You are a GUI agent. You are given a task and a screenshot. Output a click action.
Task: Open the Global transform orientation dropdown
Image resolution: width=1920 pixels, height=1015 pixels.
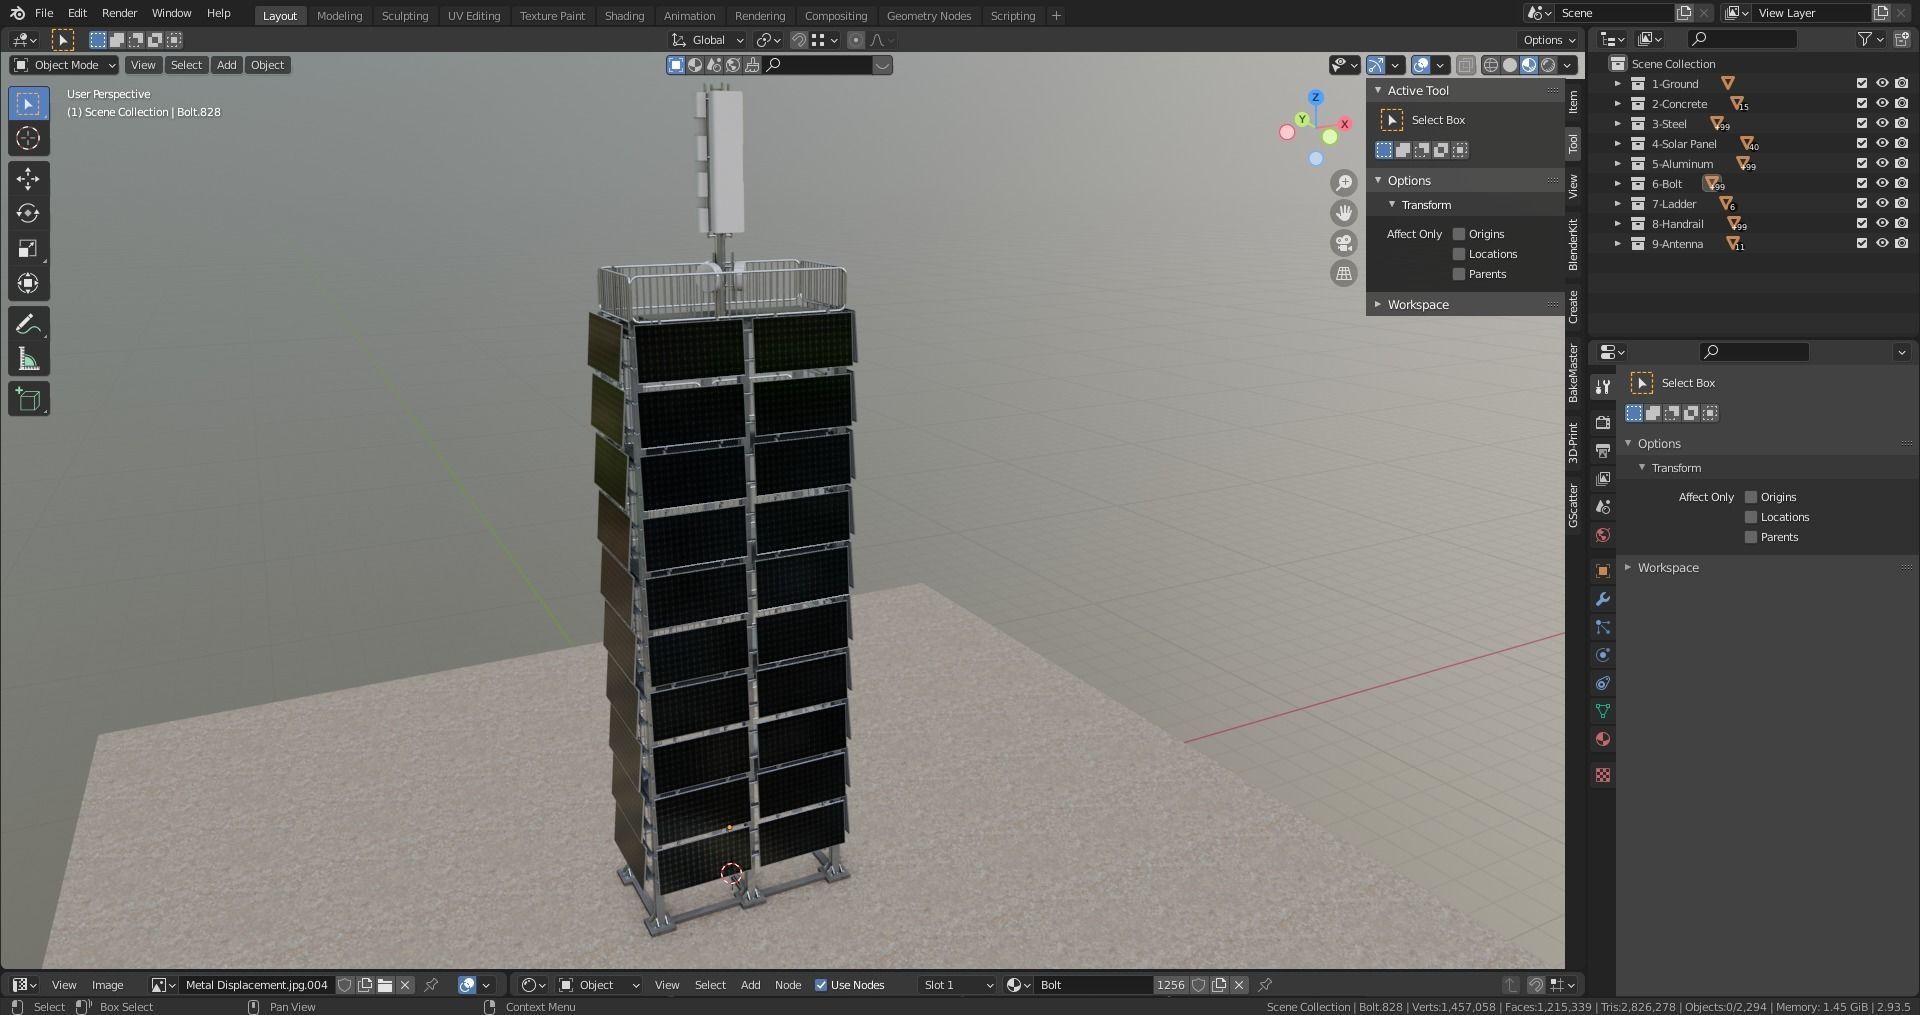click(x=707, y=40)
